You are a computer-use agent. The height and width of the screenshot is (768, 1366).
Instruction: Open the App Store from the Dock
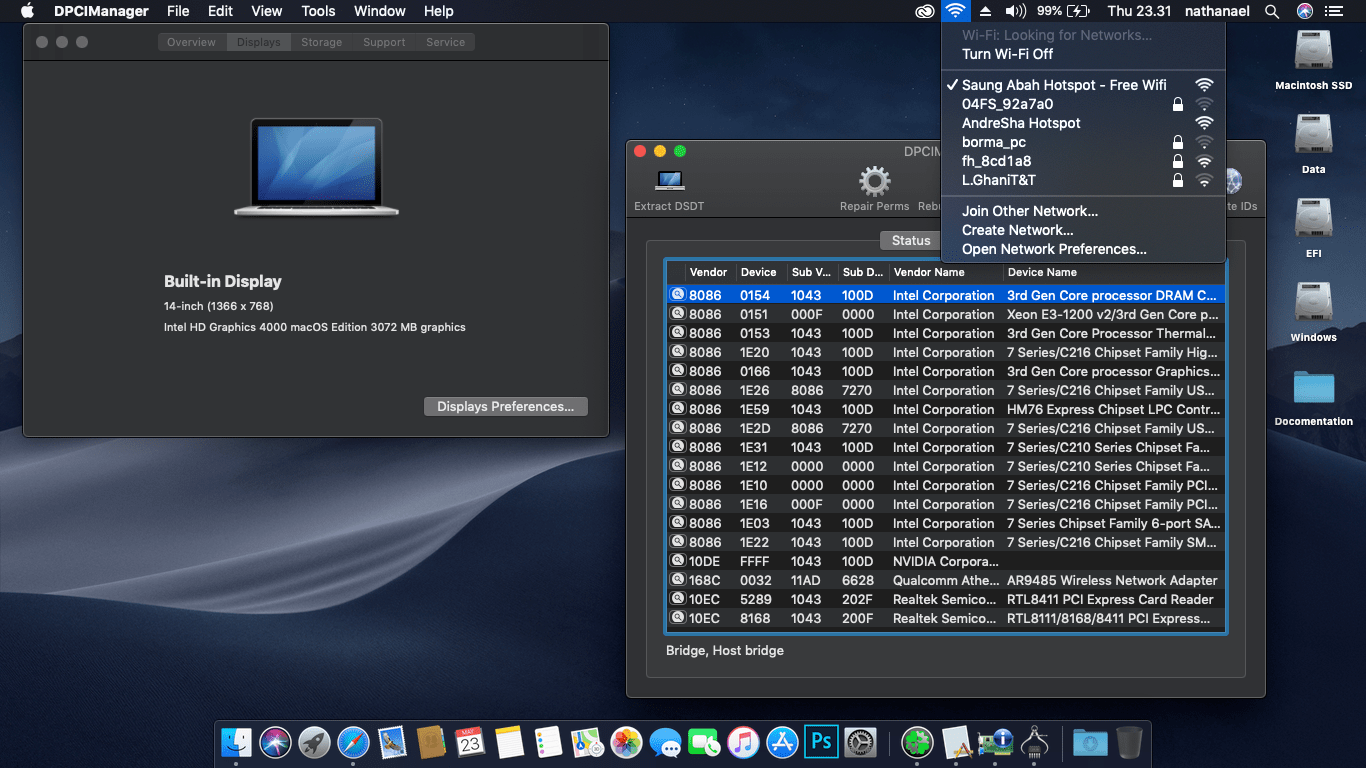click(782, 742)
